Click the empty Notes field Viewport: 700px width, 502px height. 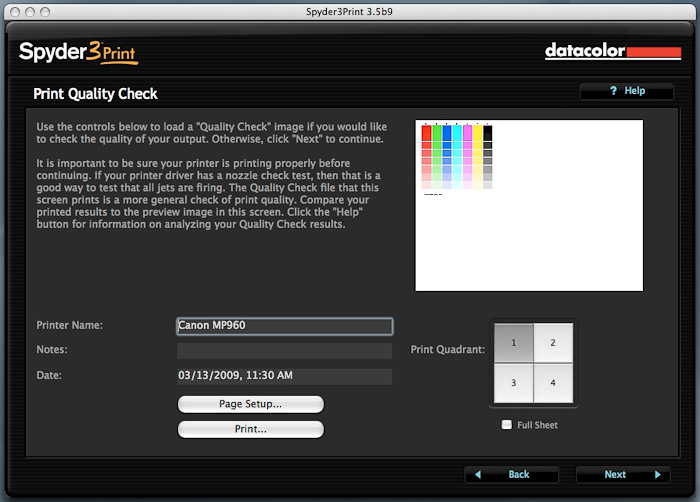284,351
